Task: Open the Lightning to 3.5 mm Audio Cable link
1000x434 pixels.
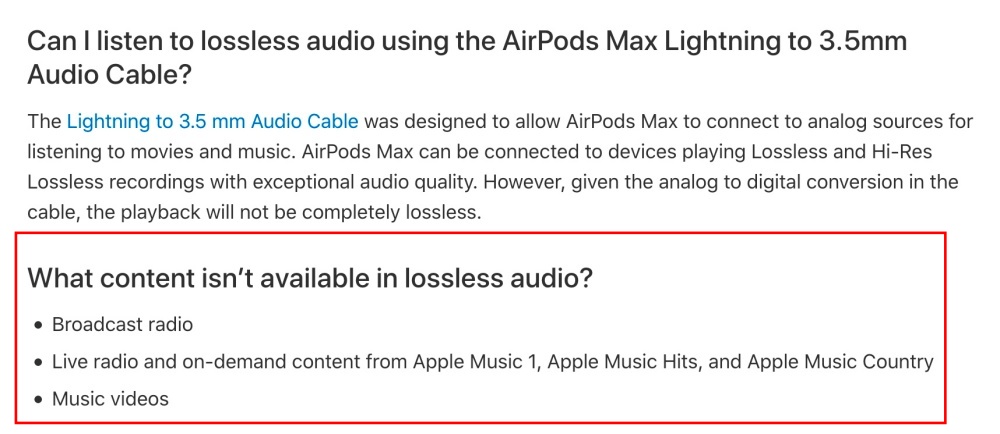Action: [212, 121]
